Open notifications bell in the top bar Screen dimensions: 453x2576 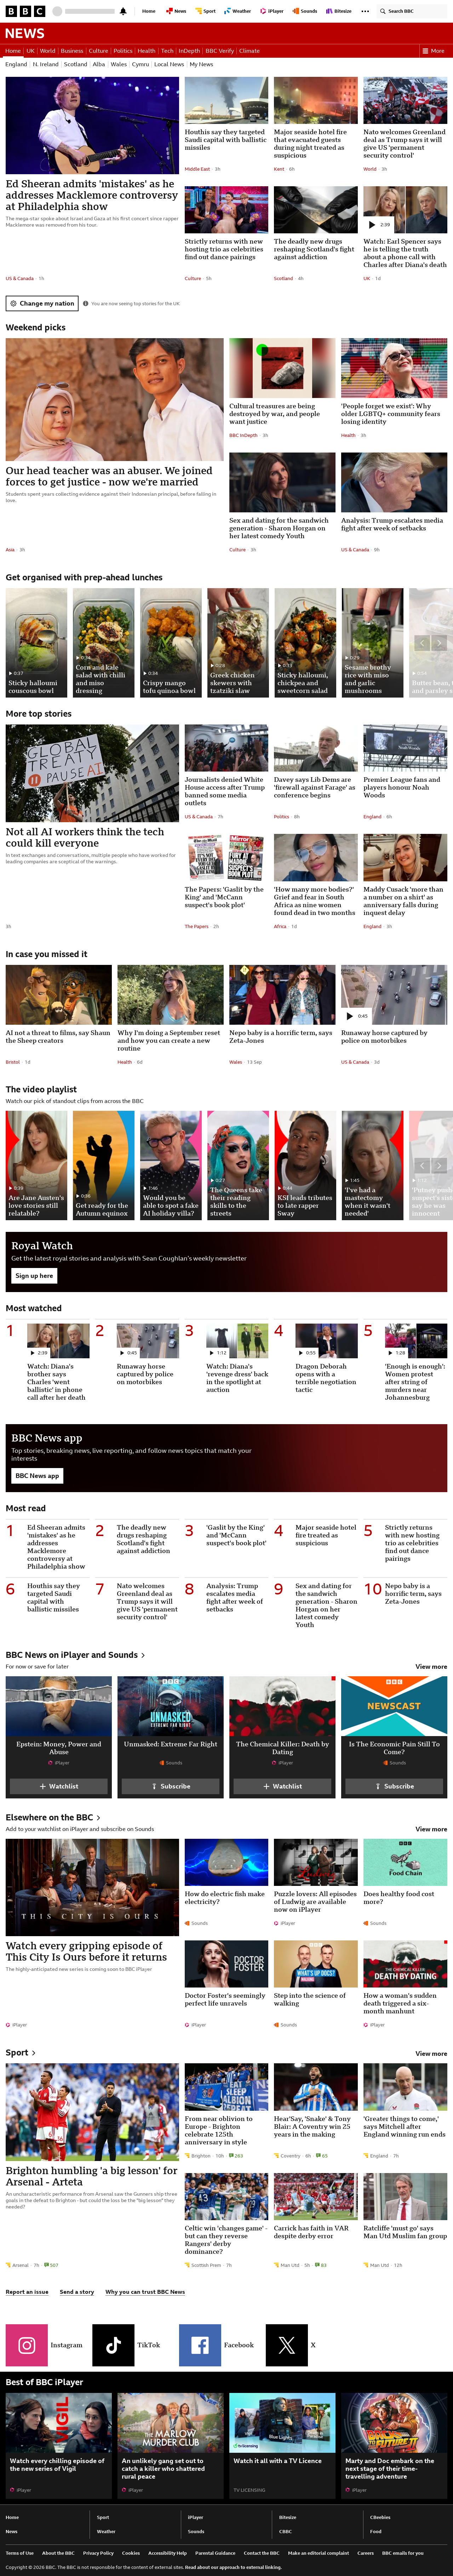(x=123, y=11)
